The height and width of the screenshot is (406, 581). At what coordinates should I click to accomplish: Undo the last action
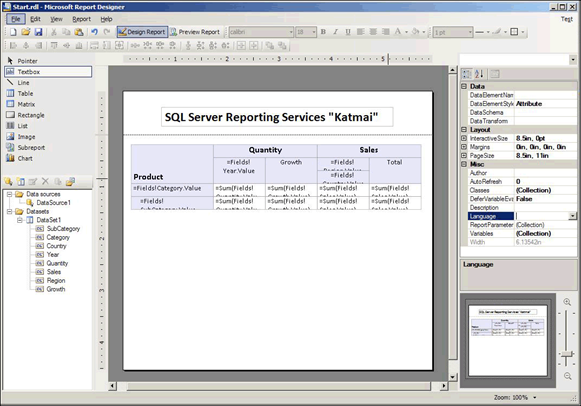coord(94,32)
